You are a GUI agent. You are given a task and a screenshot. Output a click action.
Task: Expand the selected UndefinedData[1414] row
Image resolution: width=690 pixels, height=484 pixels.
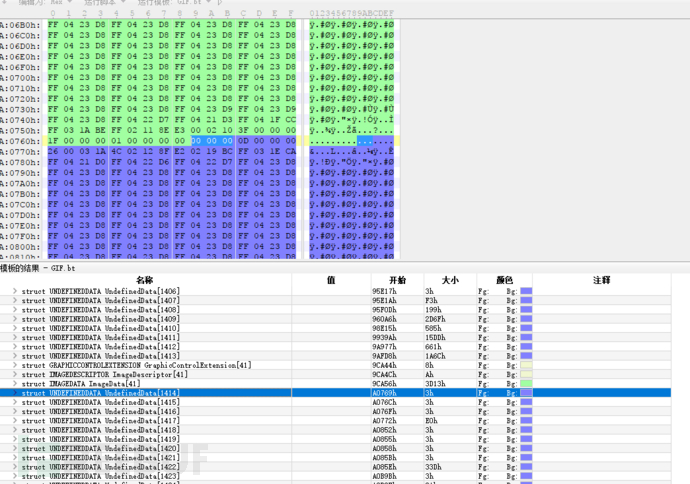coord(15,392)
